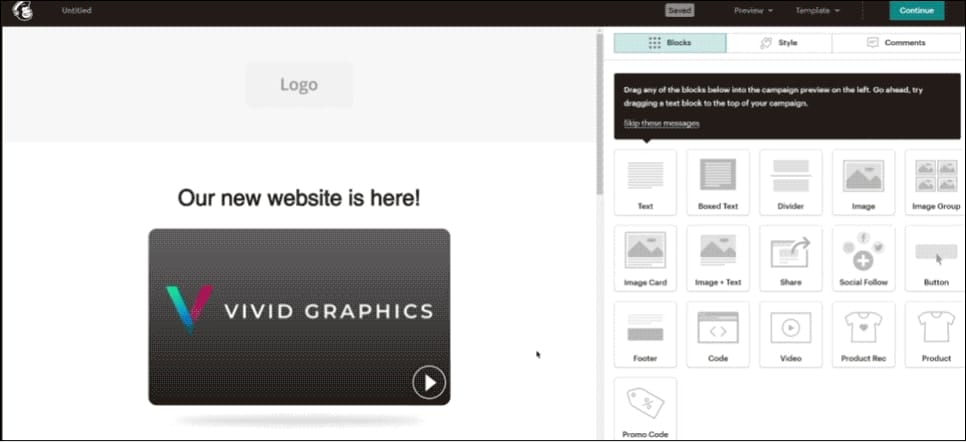The height and width of the screenshot is (442, 966).
Task: Select the Boxed Text block
Action: pyautogui.click(x=718, y=181)
